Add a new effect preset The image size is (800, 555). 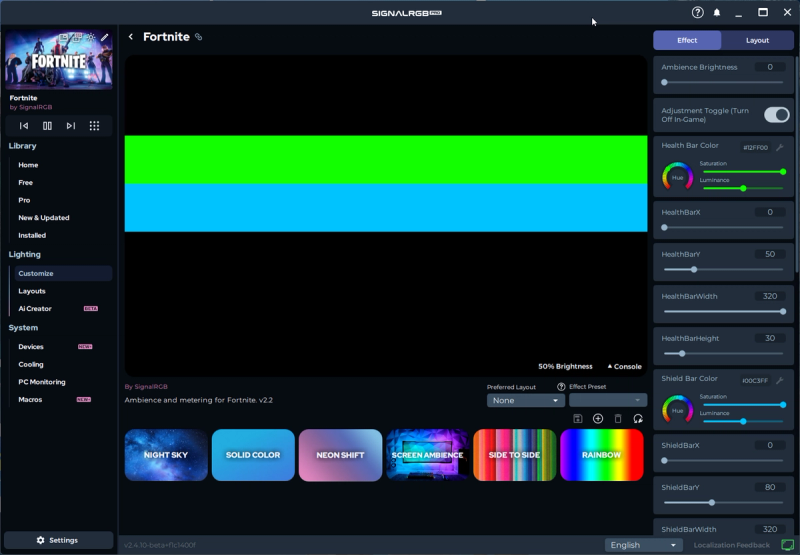(598, 418)
